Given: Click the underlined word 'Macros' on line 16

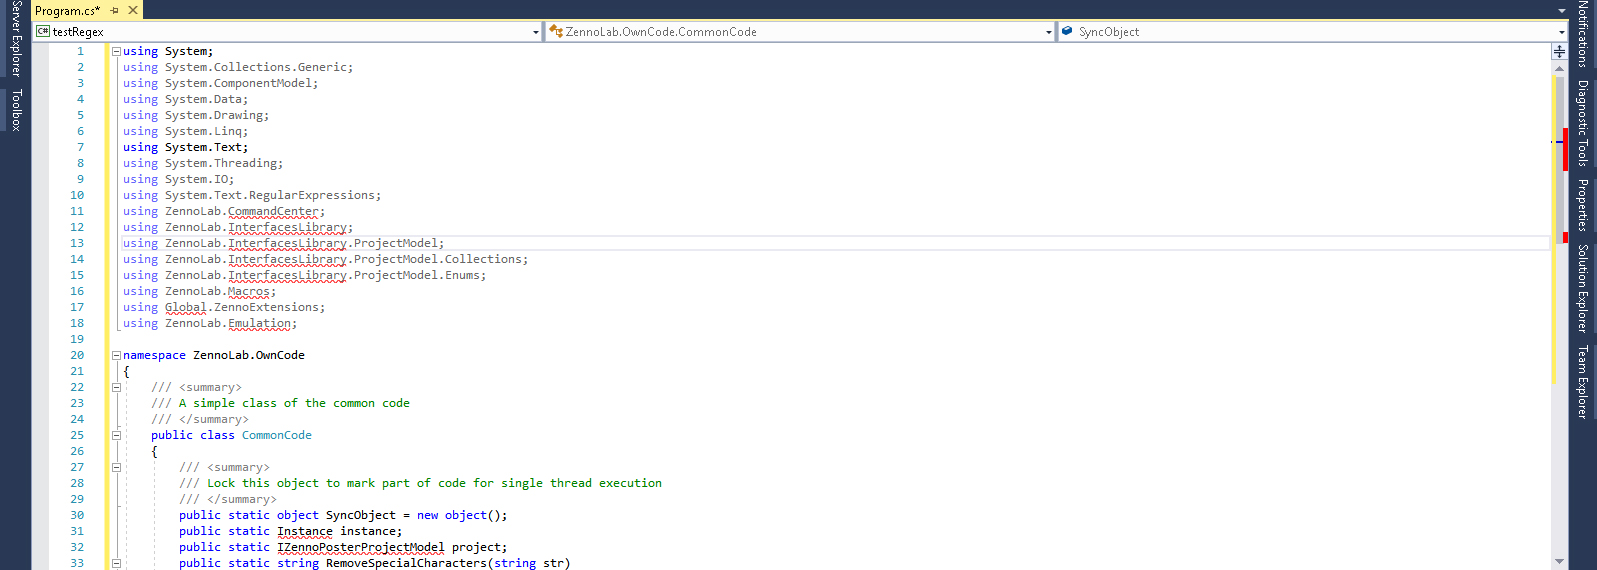Looking at the screenshot, I should [248, 291].
